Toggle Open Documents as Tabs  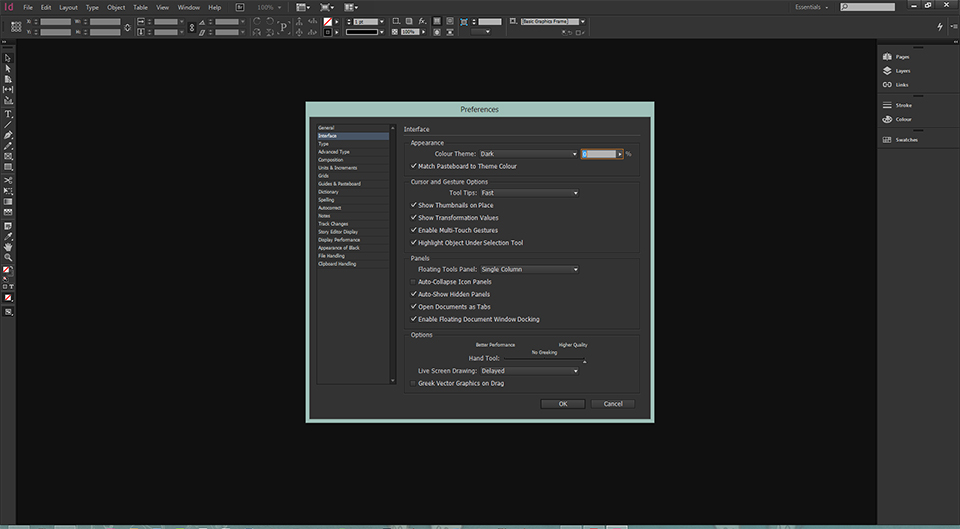click(414, 307)
